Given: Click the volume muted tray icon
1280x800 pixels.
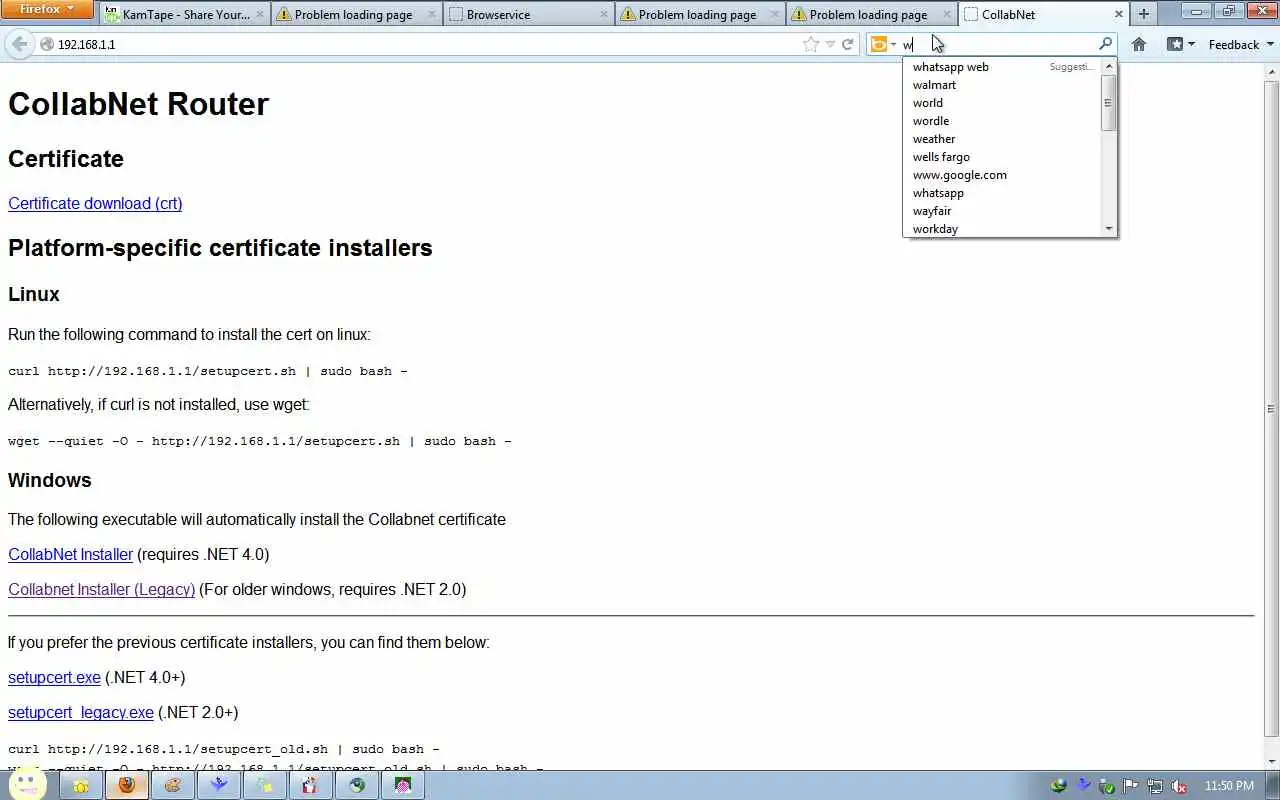Looking at the screenshot, I should click(x=1179, y=786).
